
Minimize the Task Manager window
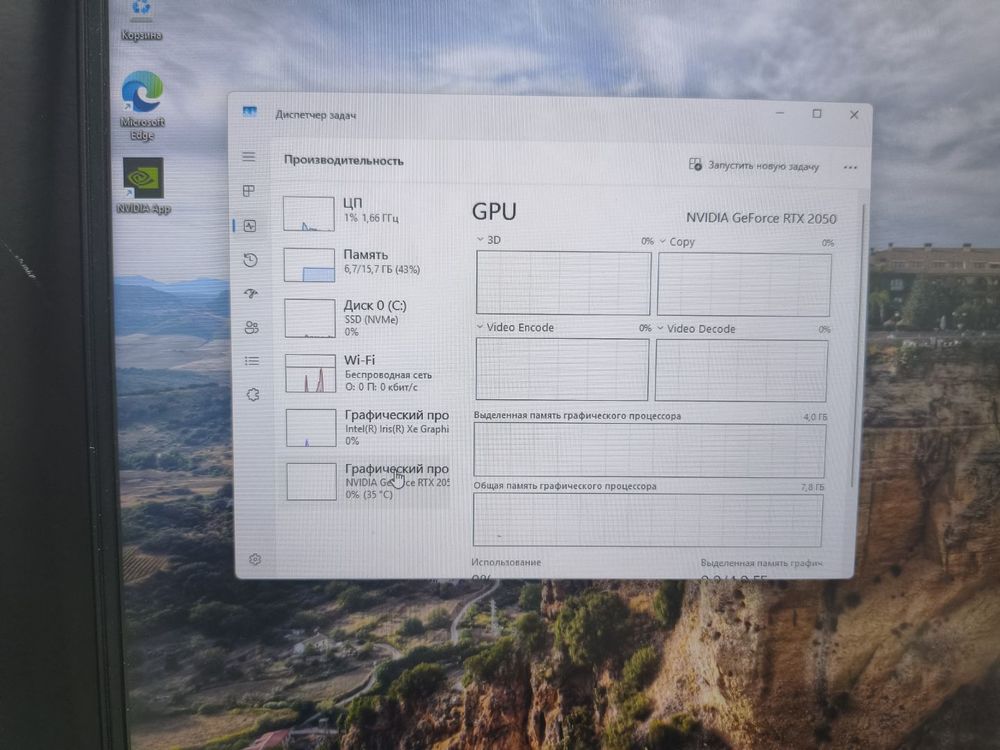(x=779, y=114)
